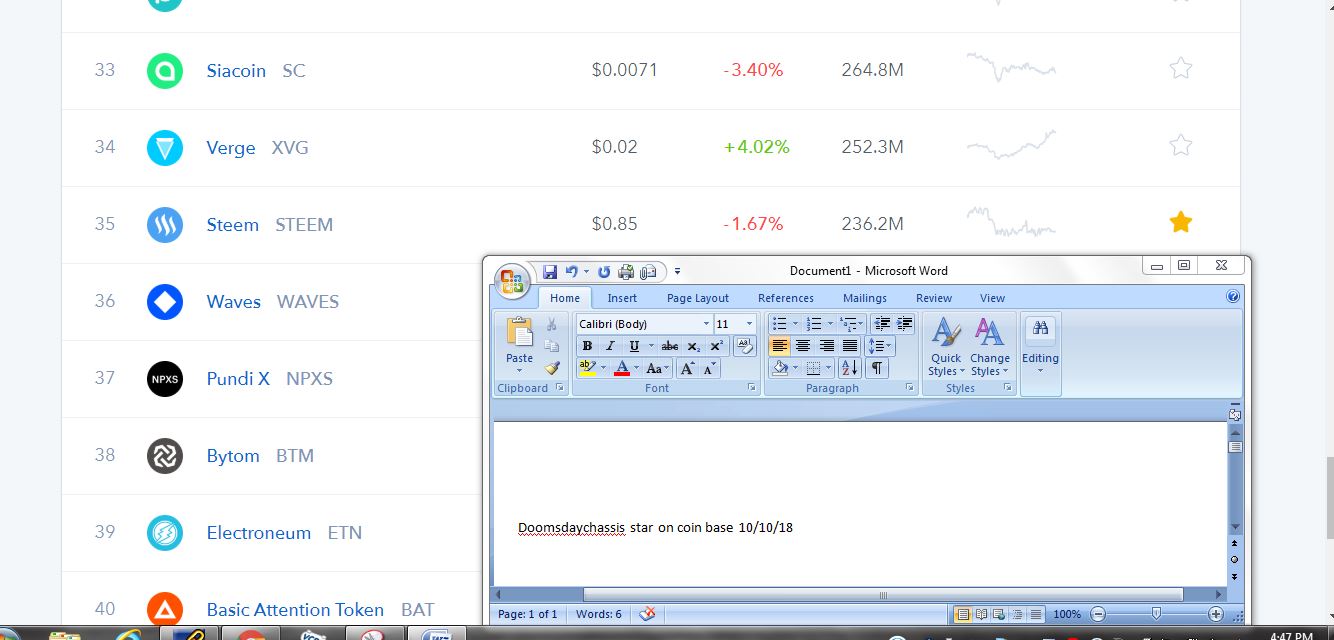
Task: Click the Clear Formatting icon
Action: coord(745,346)
